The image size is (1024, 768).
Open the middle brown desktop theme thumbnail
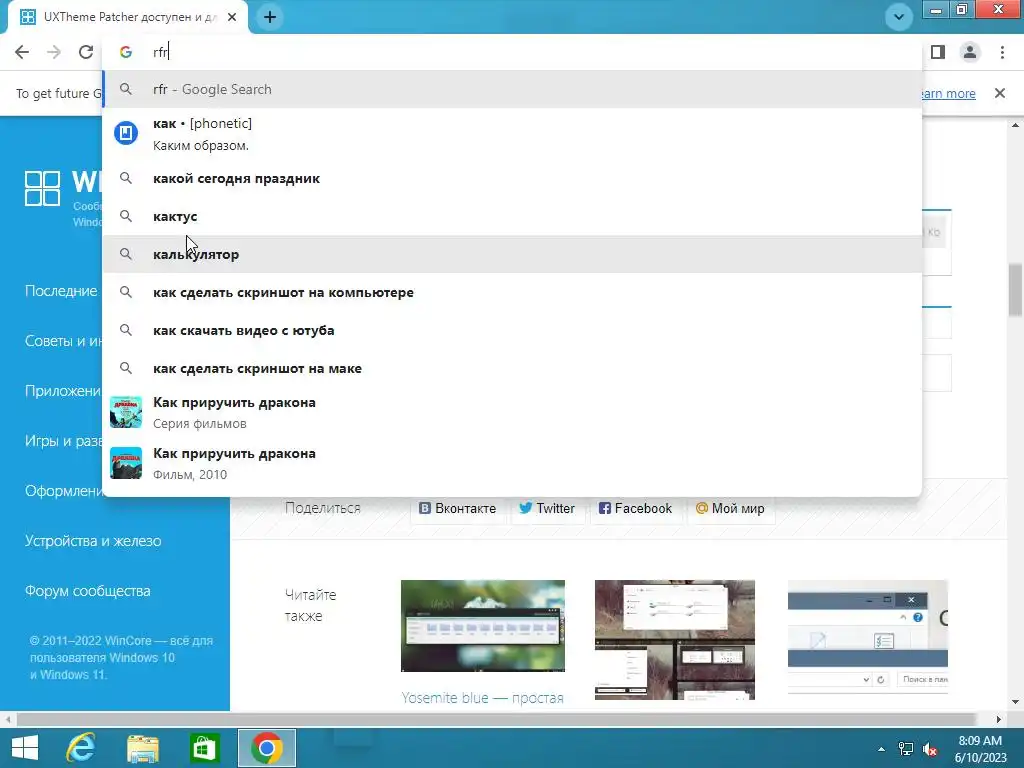tap(675, 639)
